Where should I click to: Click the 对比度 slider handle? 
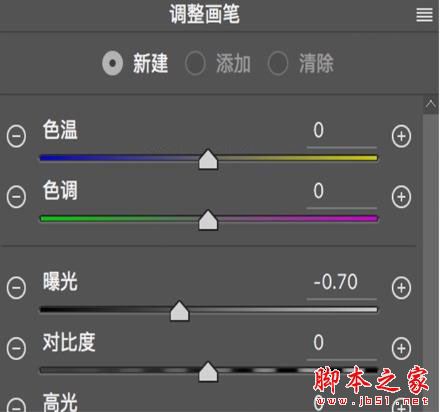pos(208,371)
